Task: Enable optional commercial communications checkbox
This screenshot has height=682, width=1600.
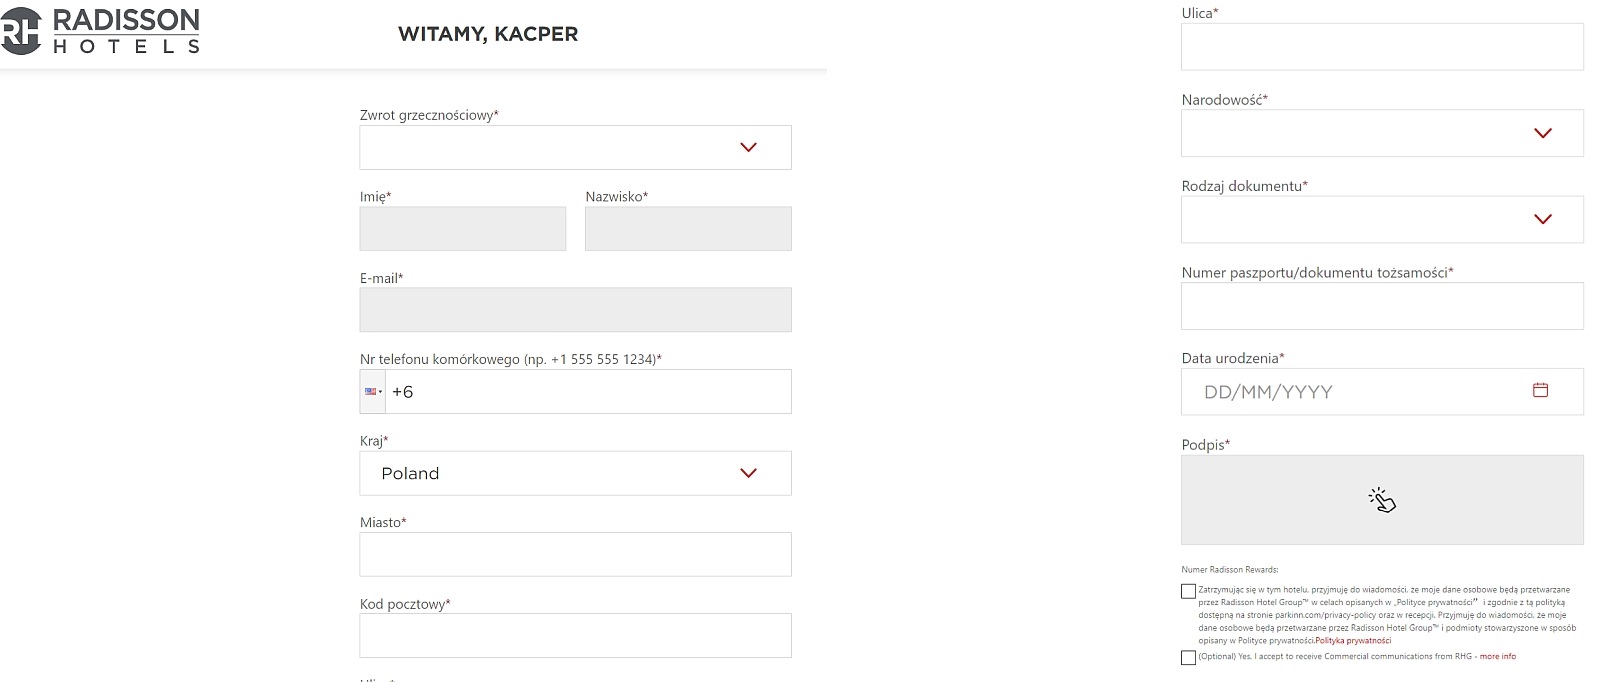Action: coord(1188,657)
